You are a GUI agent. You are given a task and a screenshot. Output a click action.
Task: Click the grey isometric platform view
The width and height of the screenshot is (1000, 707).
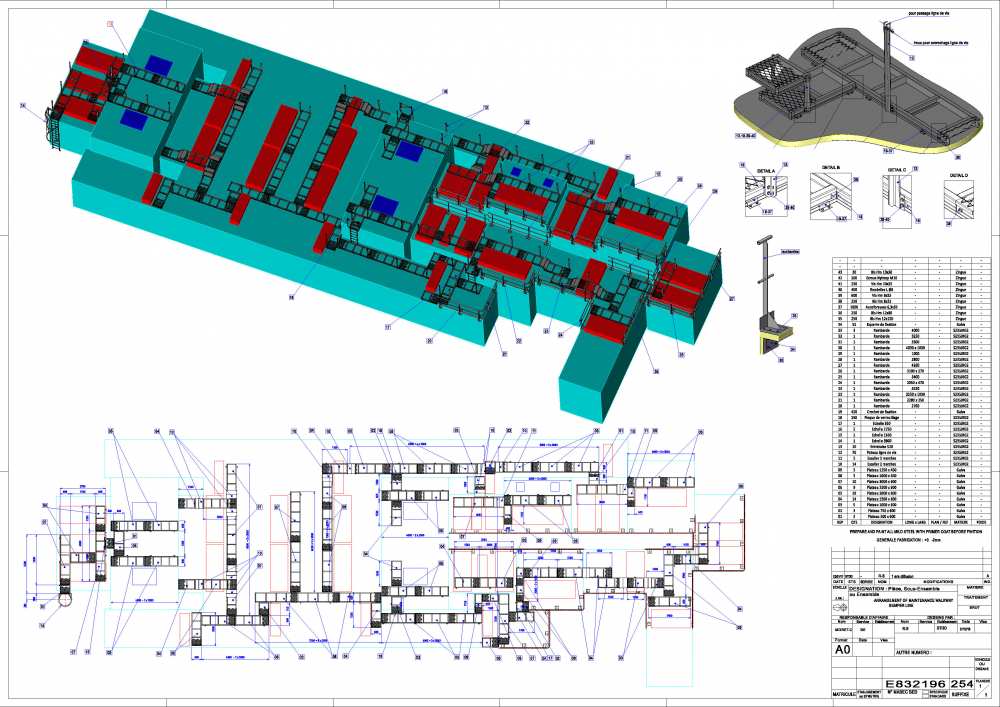860,86
